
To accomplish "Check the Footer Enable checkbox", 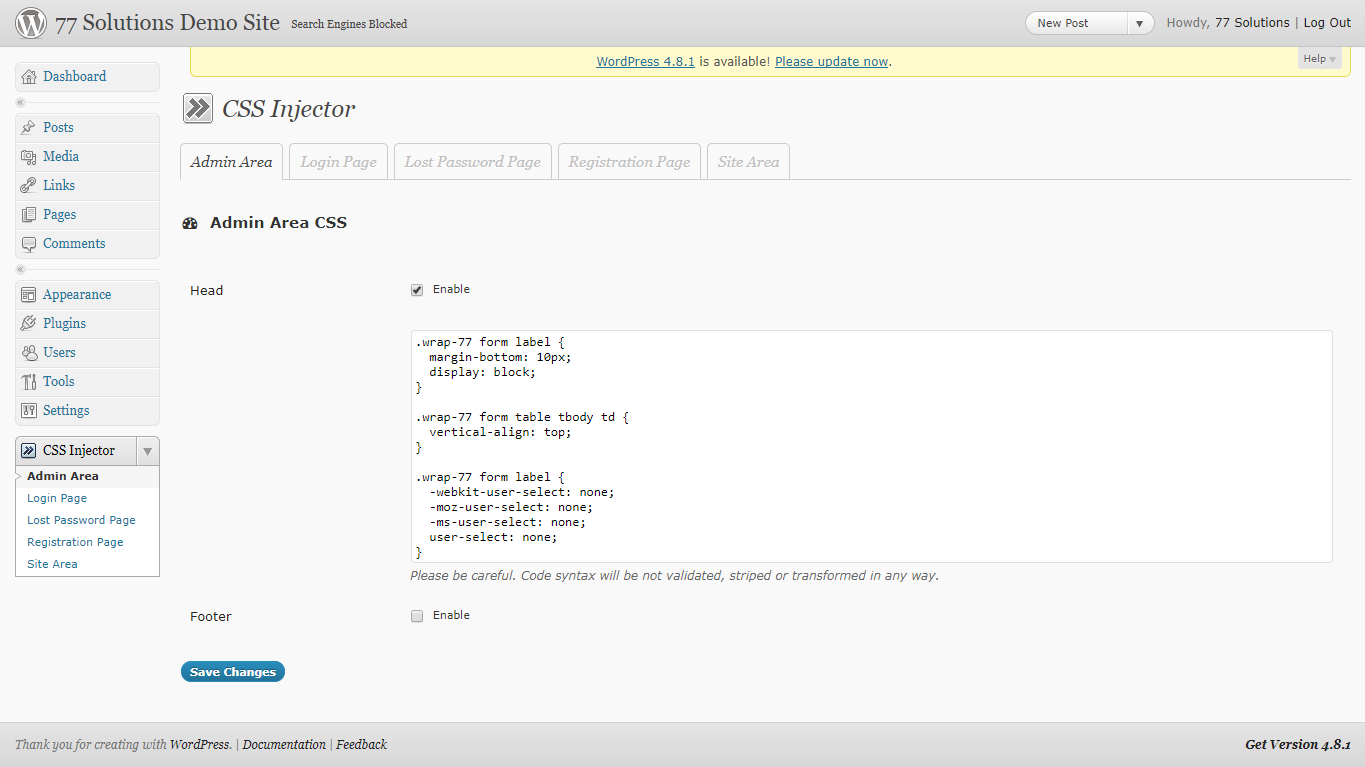I will point(417,616).
